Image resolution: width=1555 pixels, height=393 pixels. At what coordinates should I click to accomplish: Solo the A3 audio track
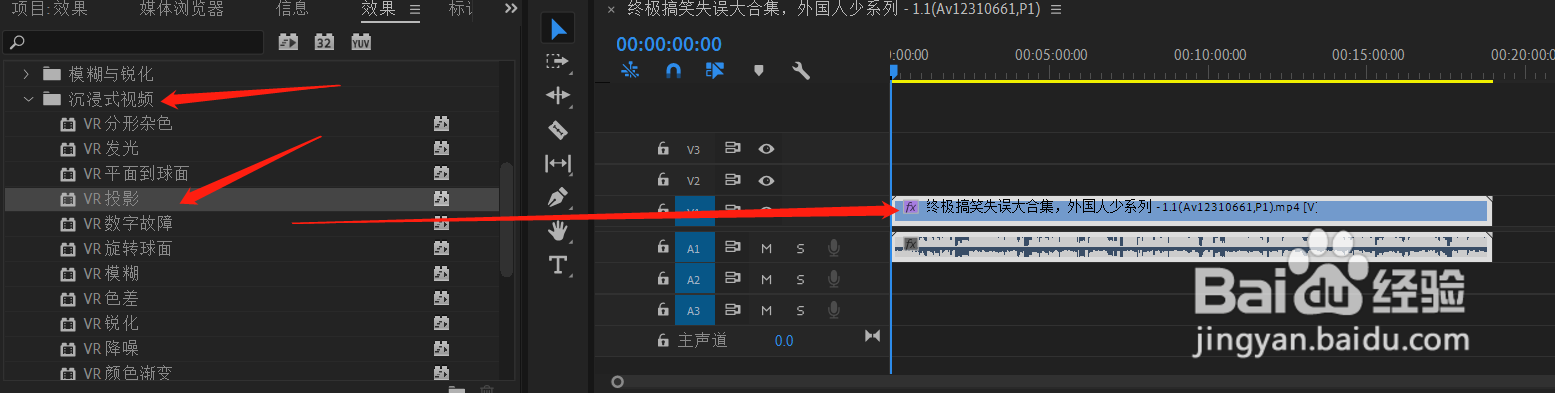pyautogui.click(x=800, y=311)
